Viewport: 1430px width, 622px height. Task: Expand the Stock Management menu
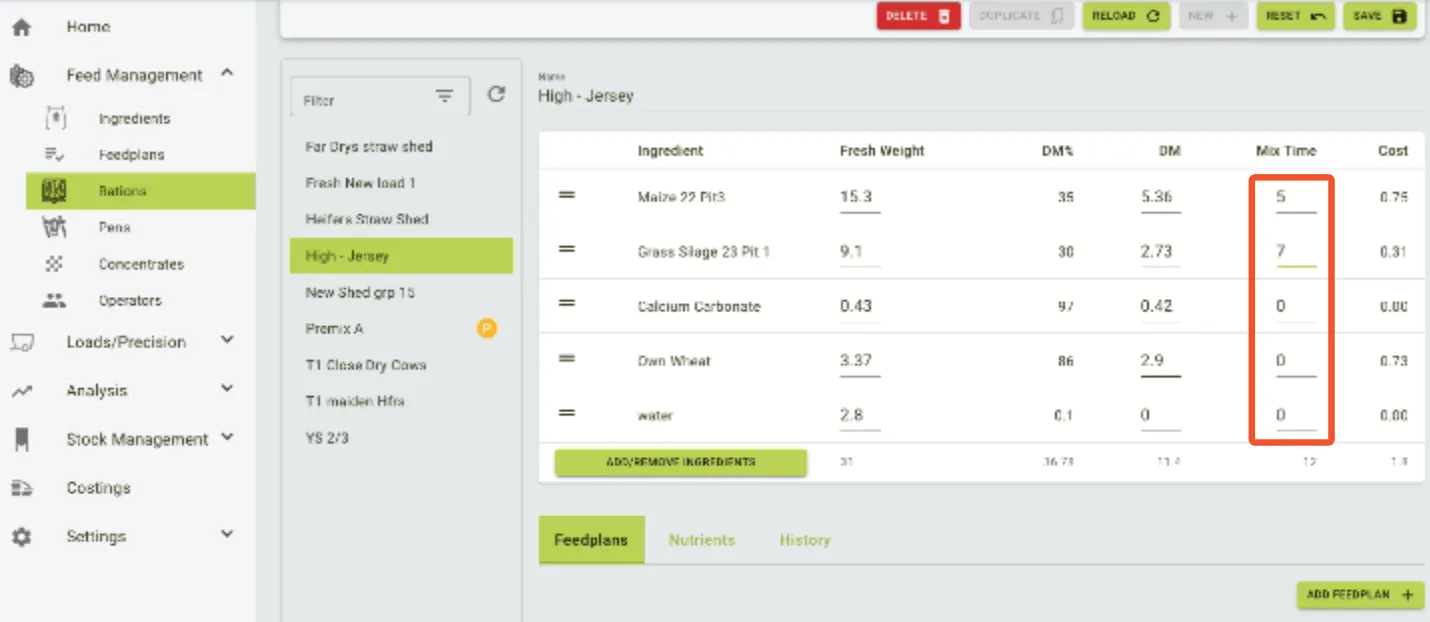pos(227,438)
